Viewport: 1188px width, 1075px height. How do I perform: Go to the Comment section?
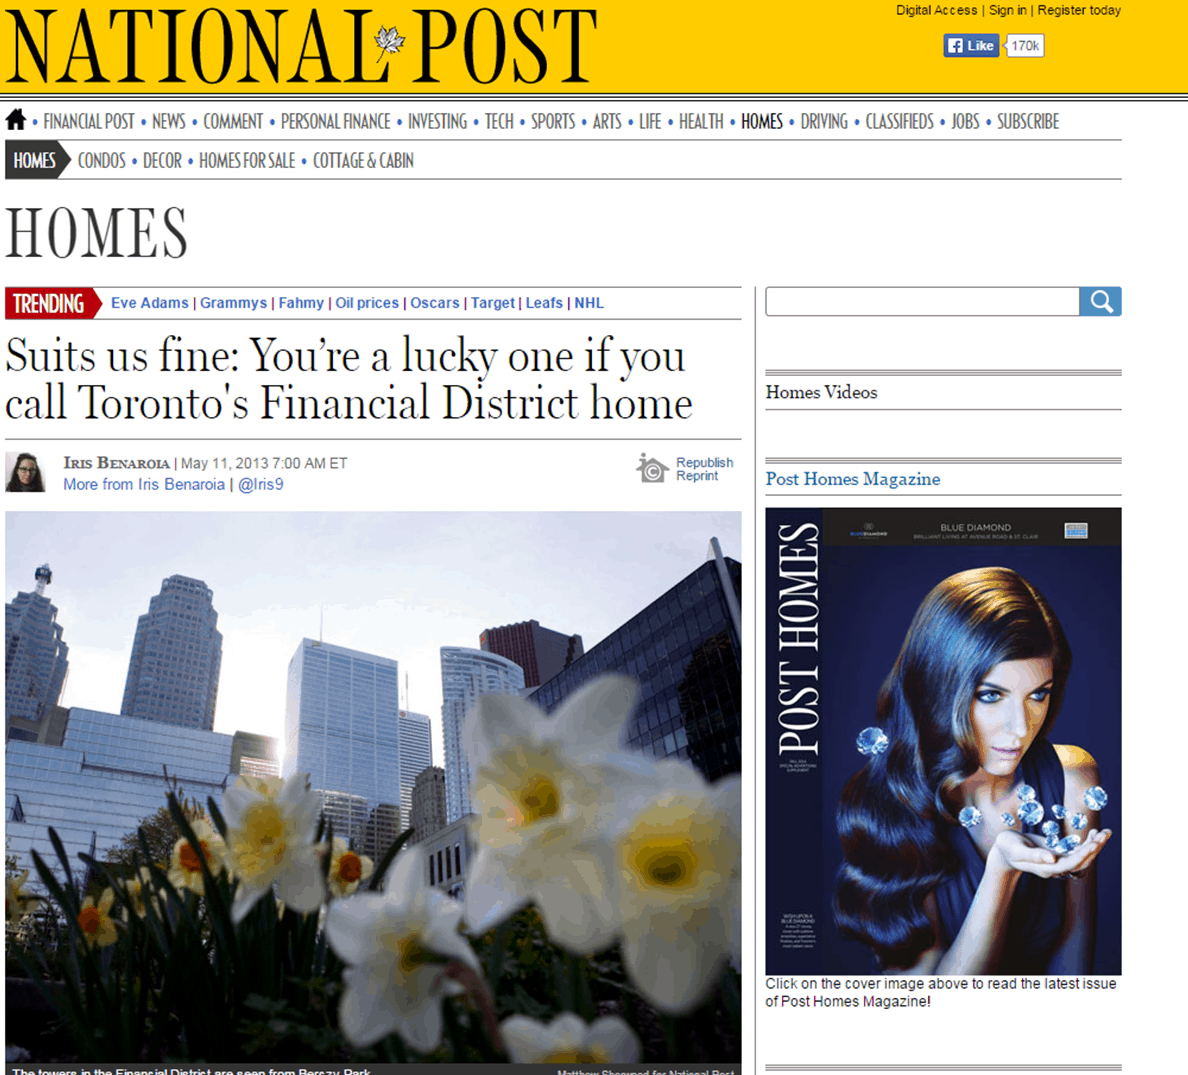click(x=233, y=121)
